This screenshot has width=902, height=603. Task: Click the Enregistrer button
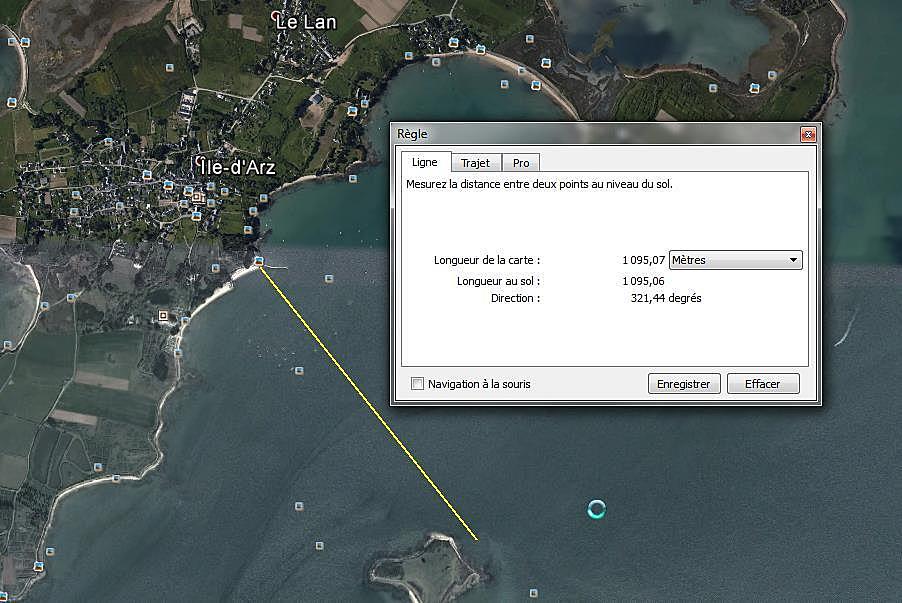point(684,384)
